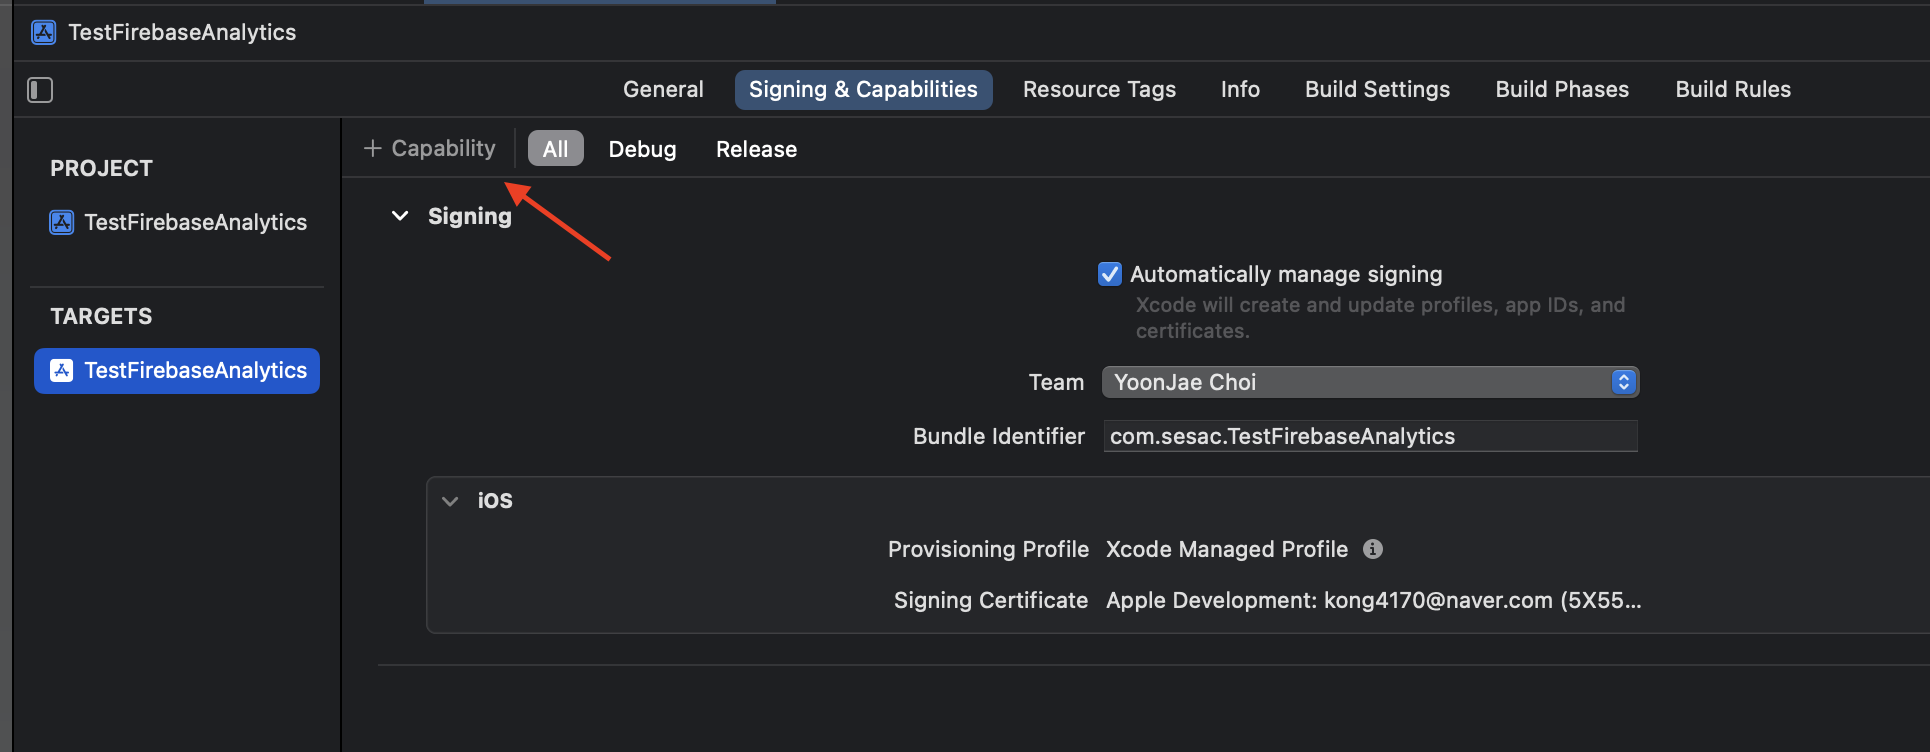Click the plus icon to add a capability
Viewport: 1930px width, 752px height.
[373, 148]
